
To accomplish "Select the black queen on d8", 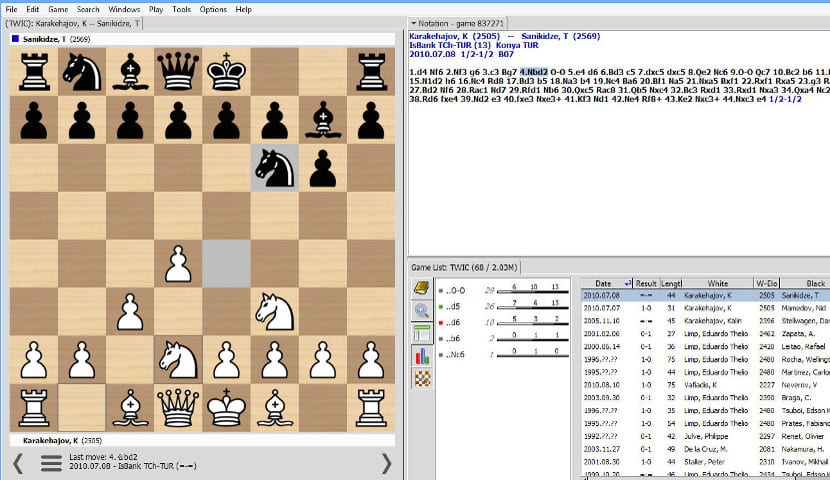I will tap(178, 71).
